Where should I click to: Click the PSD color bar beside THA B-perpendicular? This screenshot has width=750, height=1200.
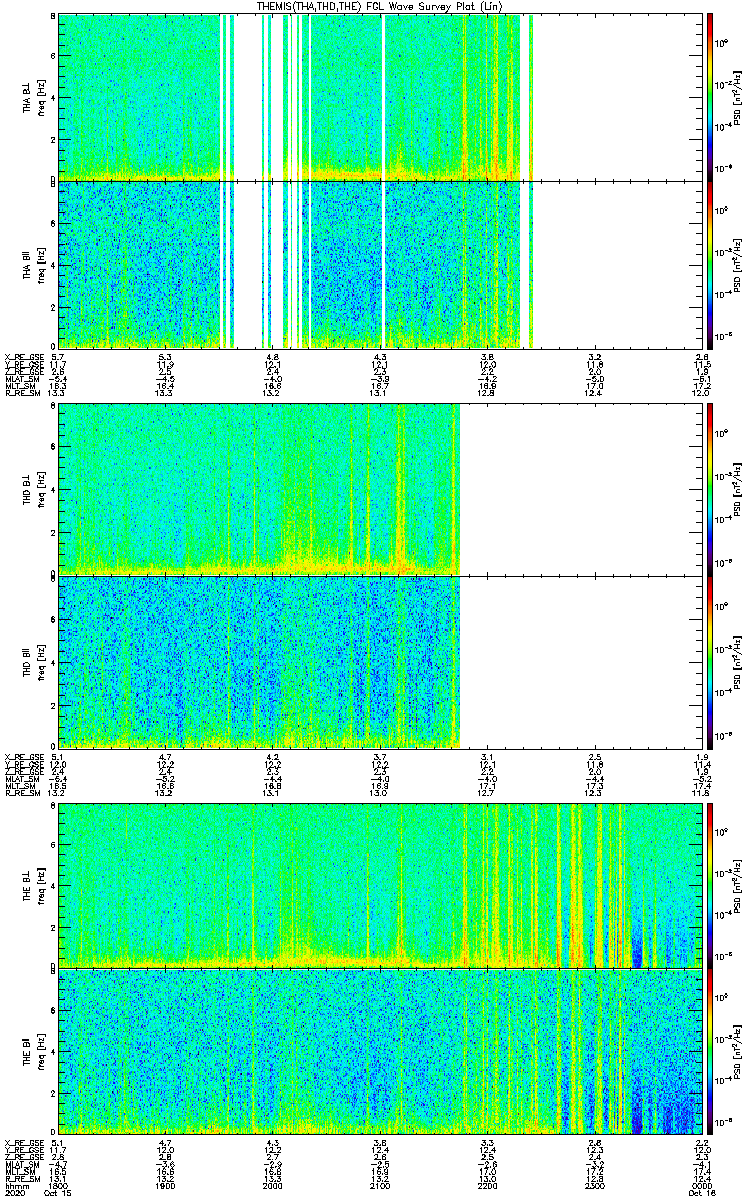coord(710,96)
